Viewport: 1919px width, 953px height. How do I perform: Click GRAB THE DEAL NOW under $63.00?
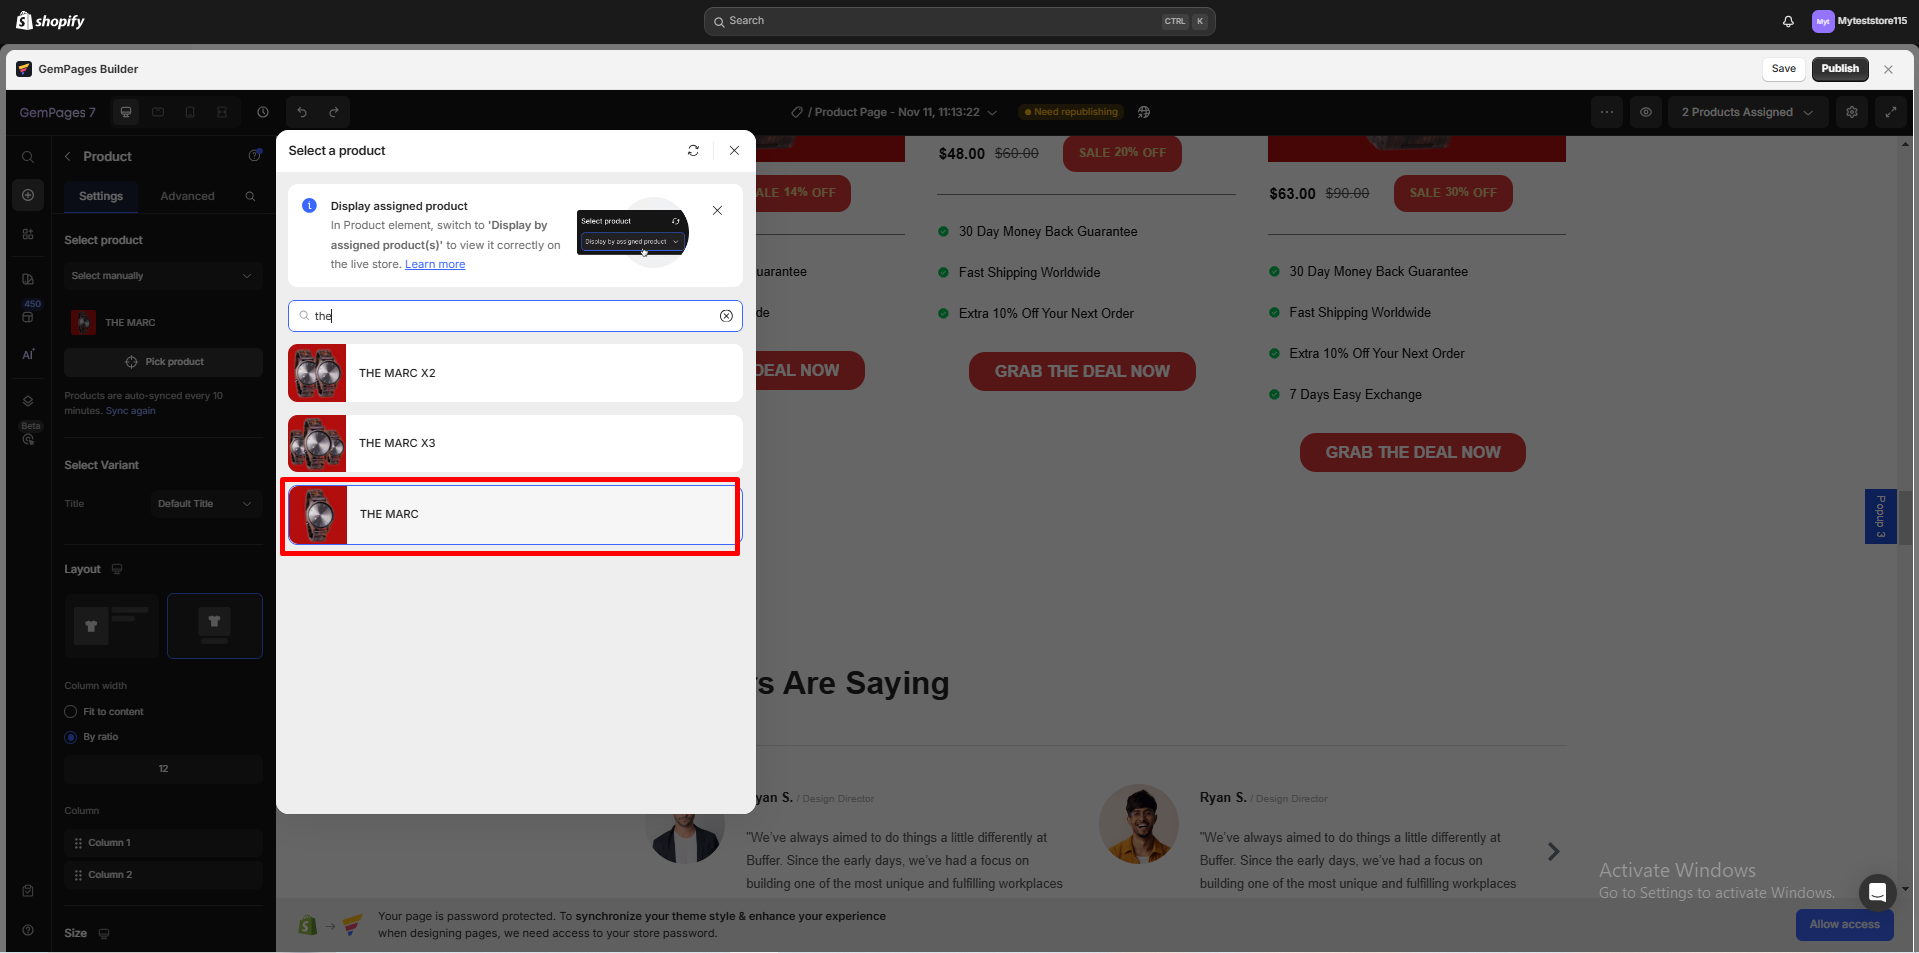[1413, 452]
